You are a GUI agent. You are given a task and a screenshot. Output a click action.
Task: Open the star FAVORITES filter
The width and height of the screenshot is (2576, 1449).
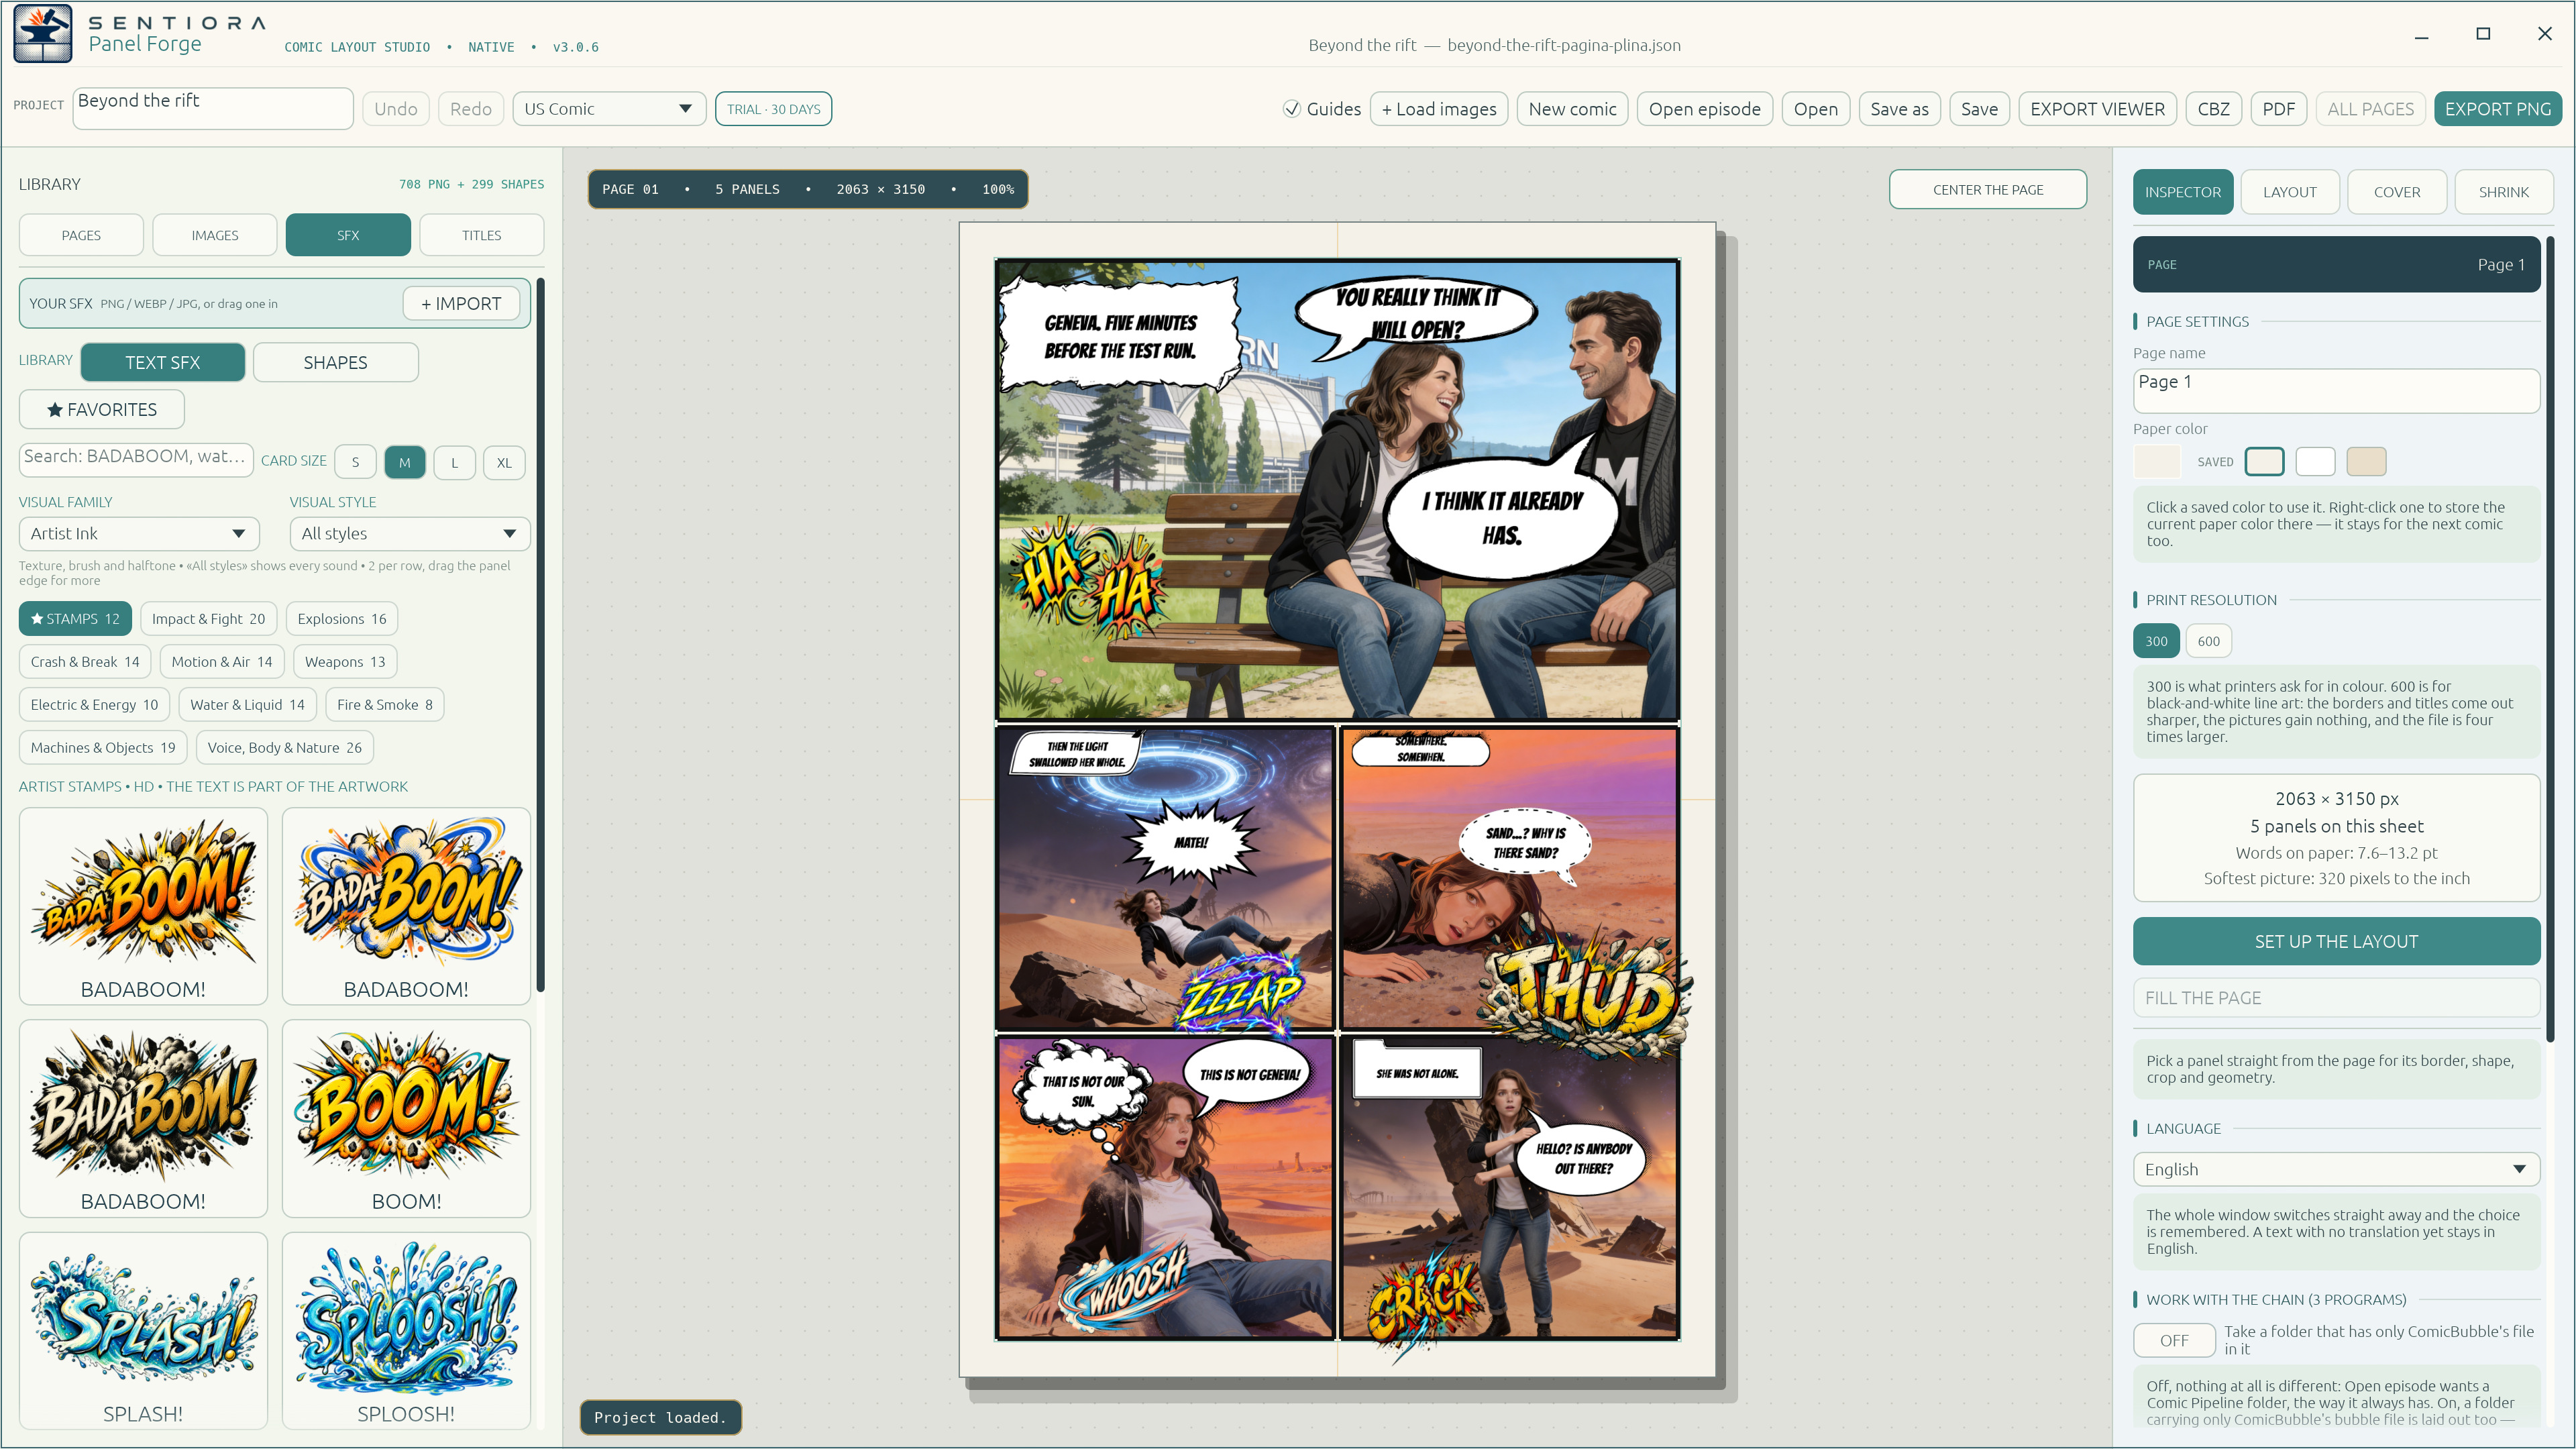[102, 410]
